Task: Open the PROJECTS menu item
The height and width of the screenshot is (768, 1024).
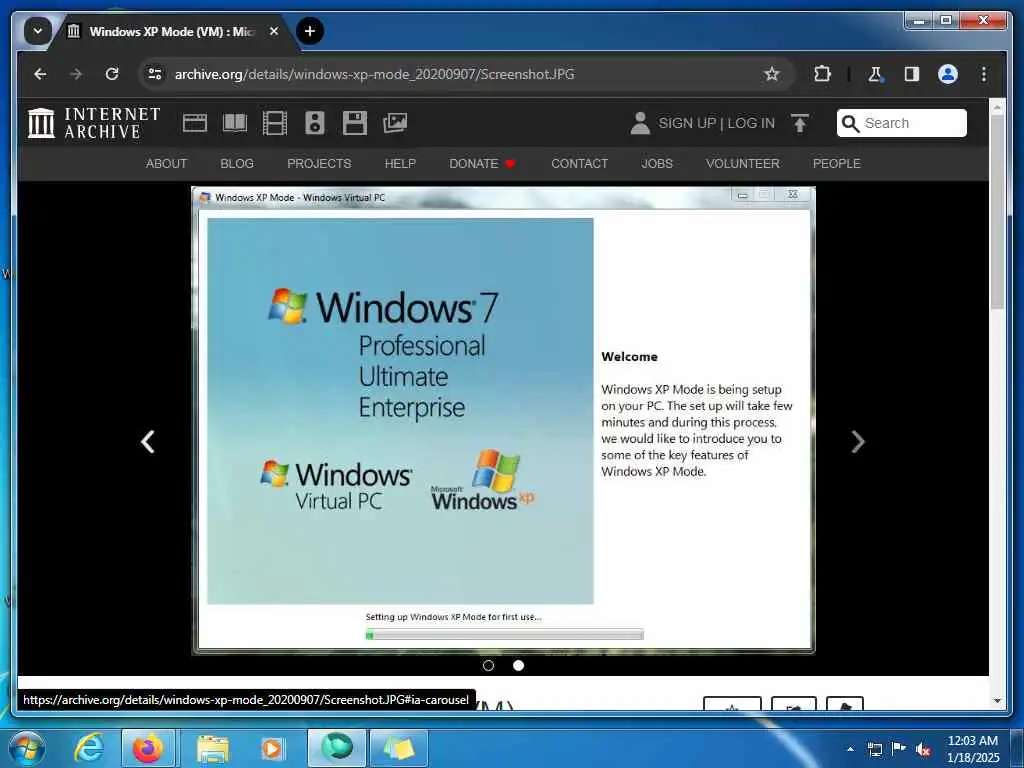Action: pos(319,163)
